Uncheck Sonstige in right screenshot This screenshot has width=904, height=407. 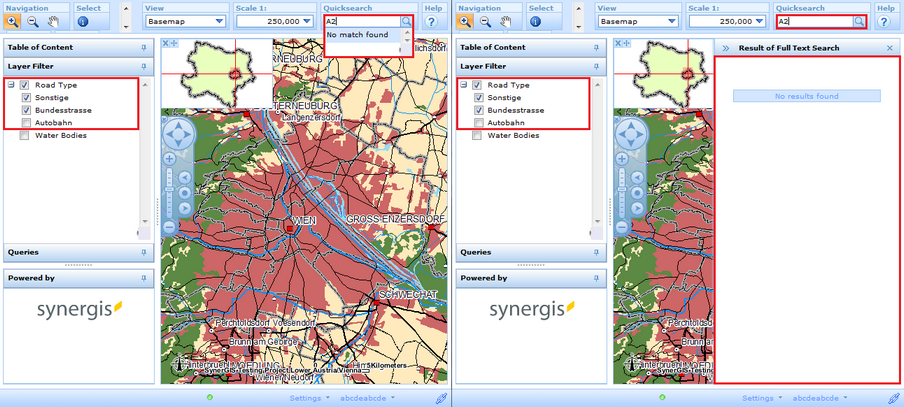click(478, 97)
